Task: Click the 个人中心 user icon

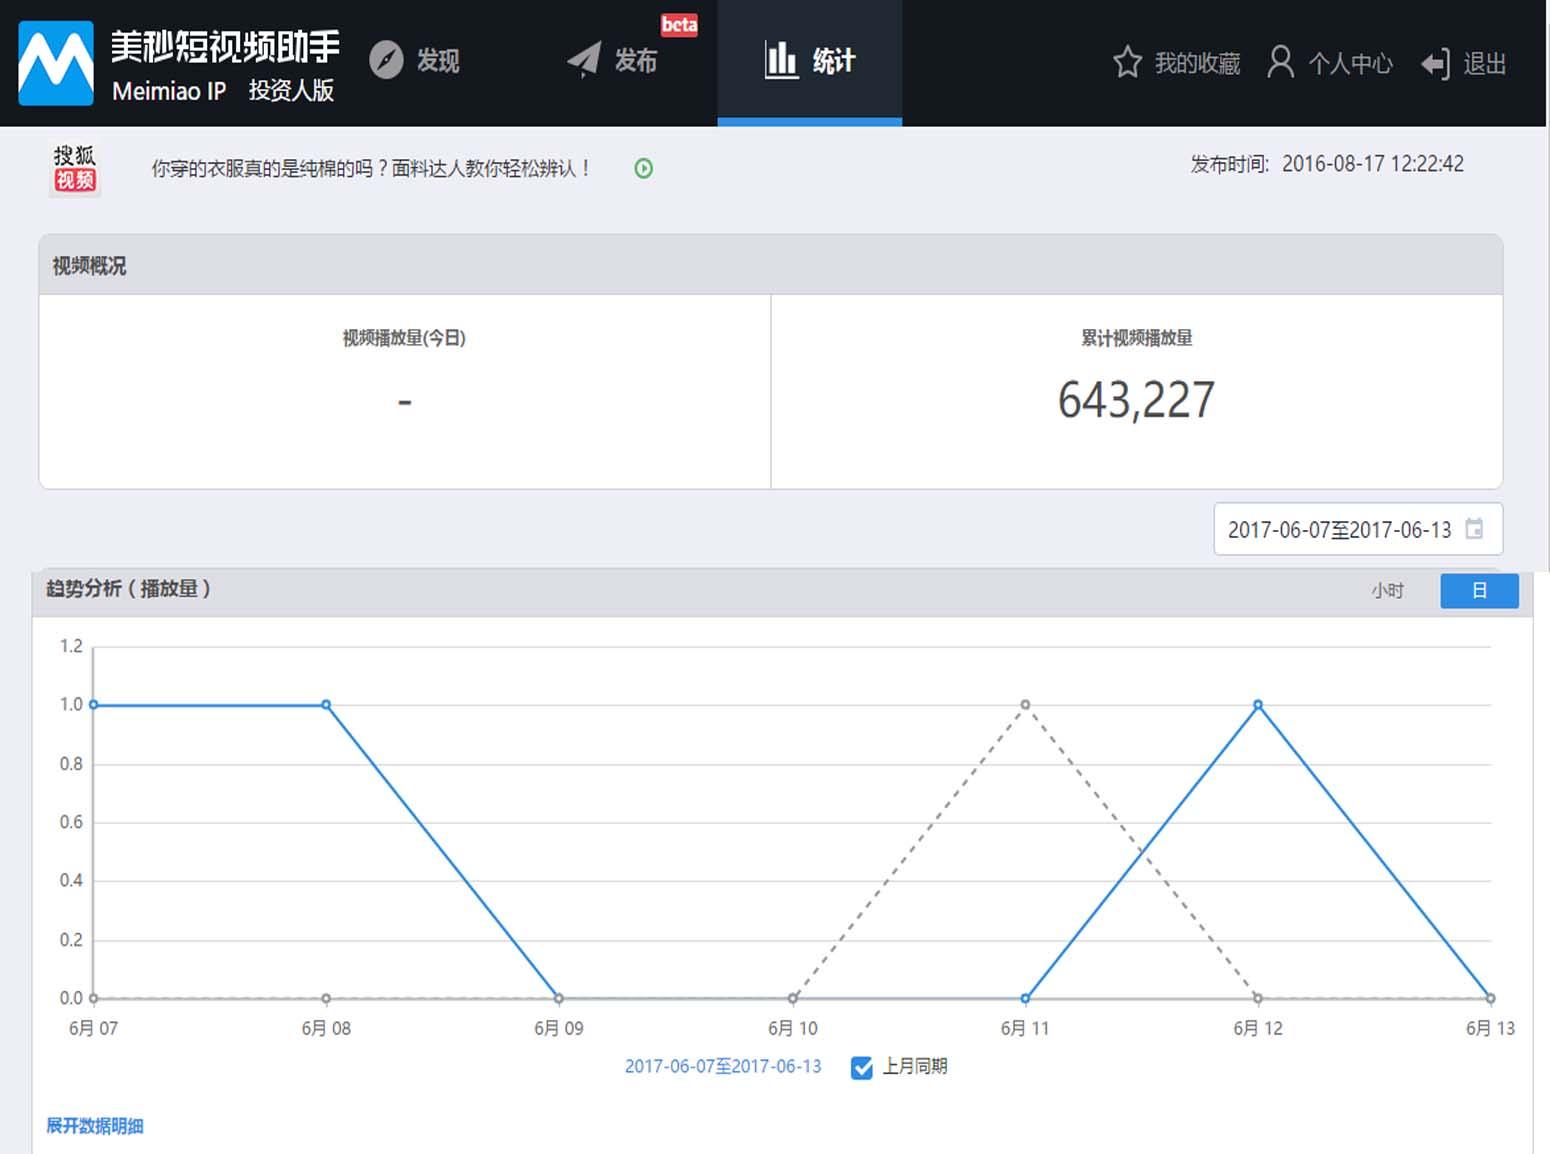Action: 1280,62
